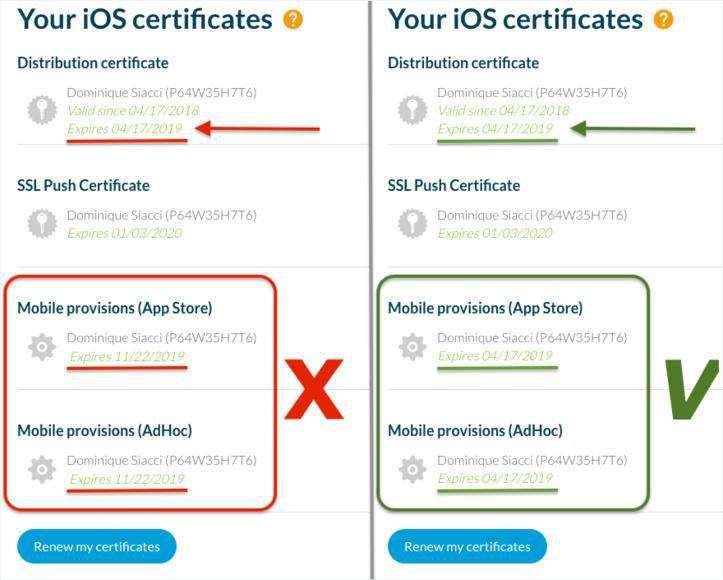Click right panel Distribution certificate key icon
Screen dimensions: 723x580
412,110
